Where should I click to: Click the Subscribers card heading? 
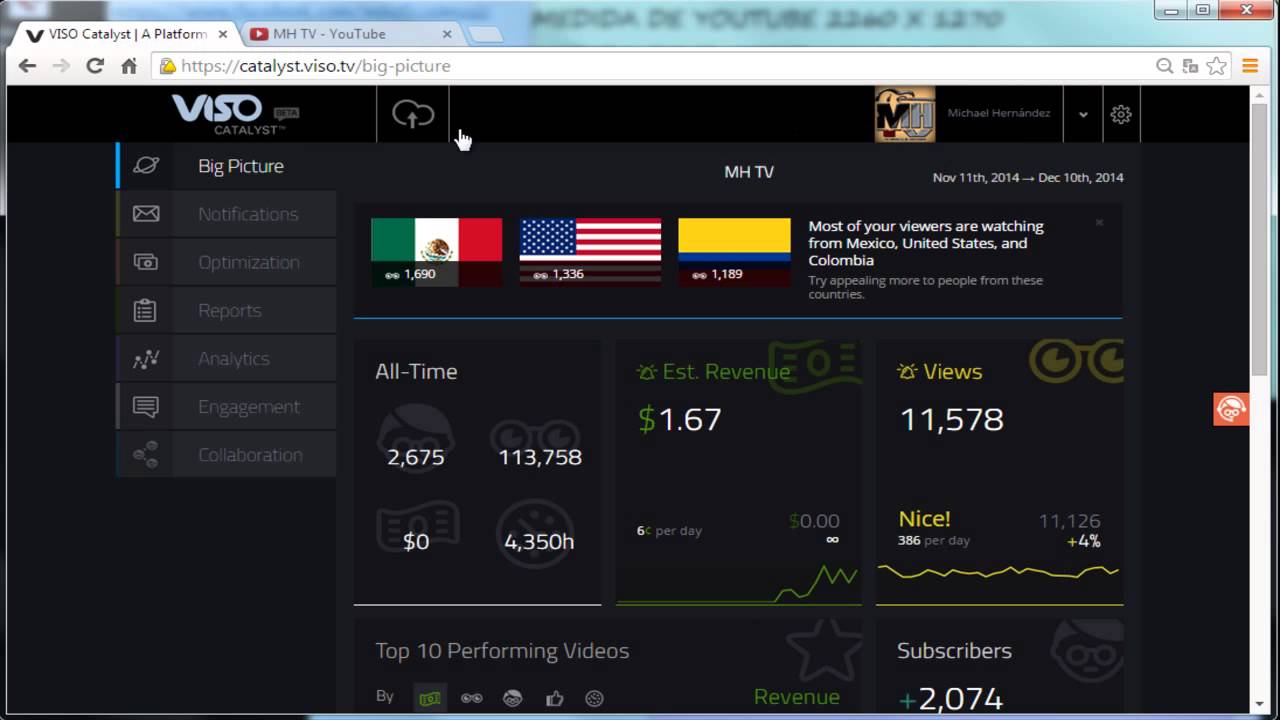pos(954,651)
